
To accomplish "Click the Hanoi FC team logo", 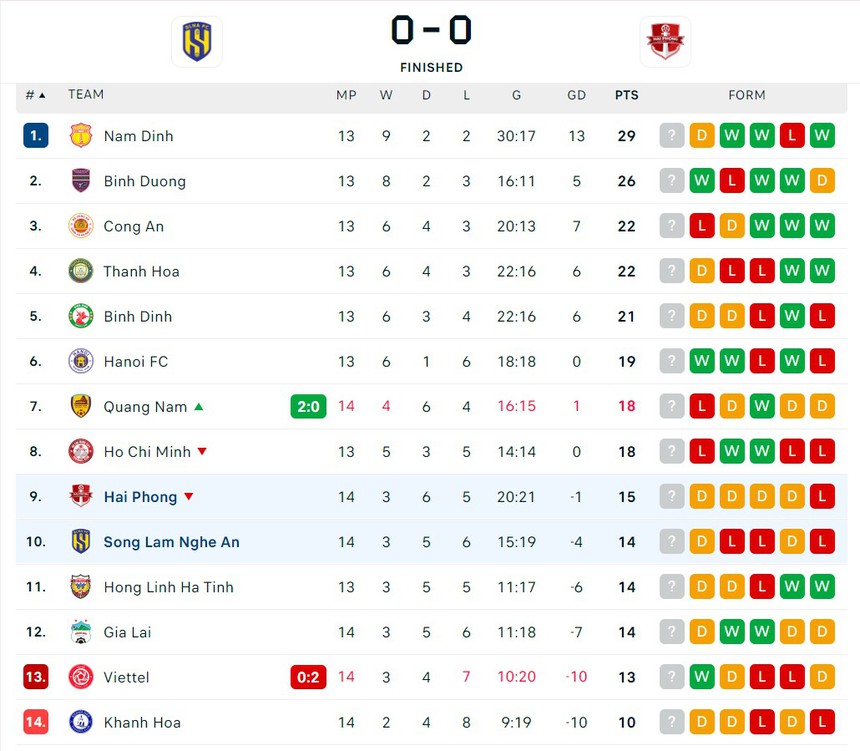I will pos(81,361).
